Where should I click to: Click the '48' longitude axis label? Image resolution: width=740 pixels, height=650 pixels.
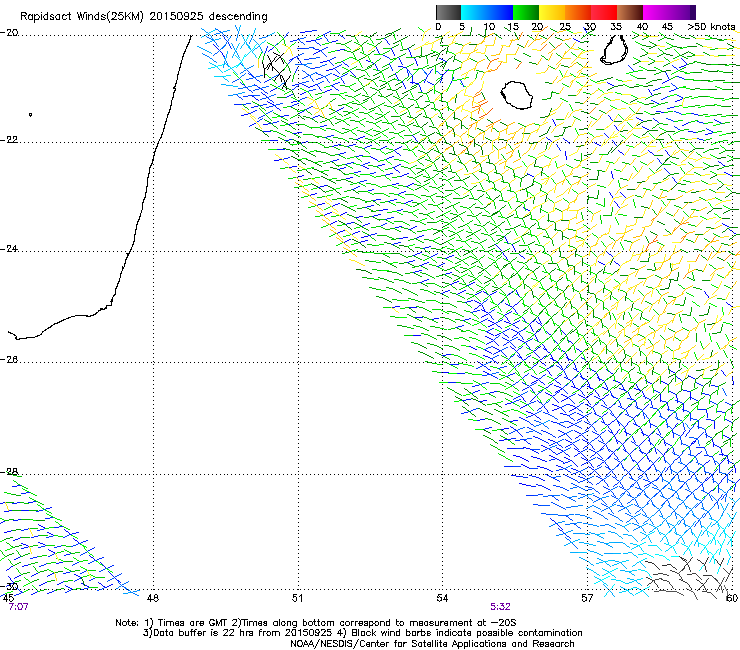152,598
